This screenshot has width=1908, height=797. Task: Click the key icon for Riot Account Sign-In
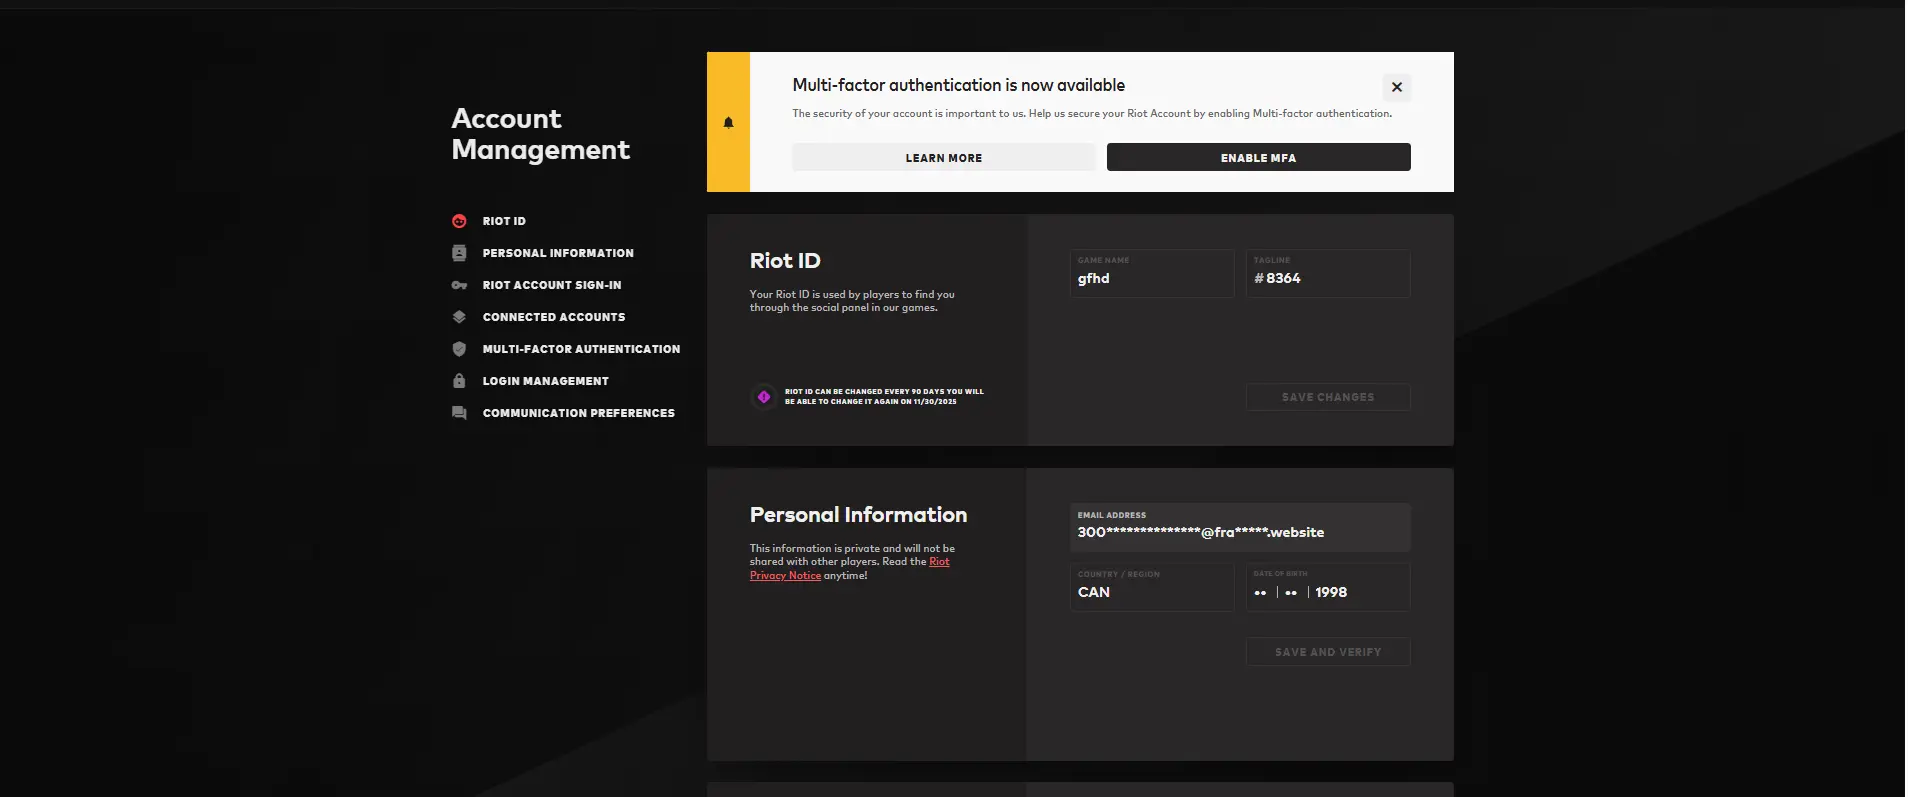pyautogui.click(x=459, y=285)
